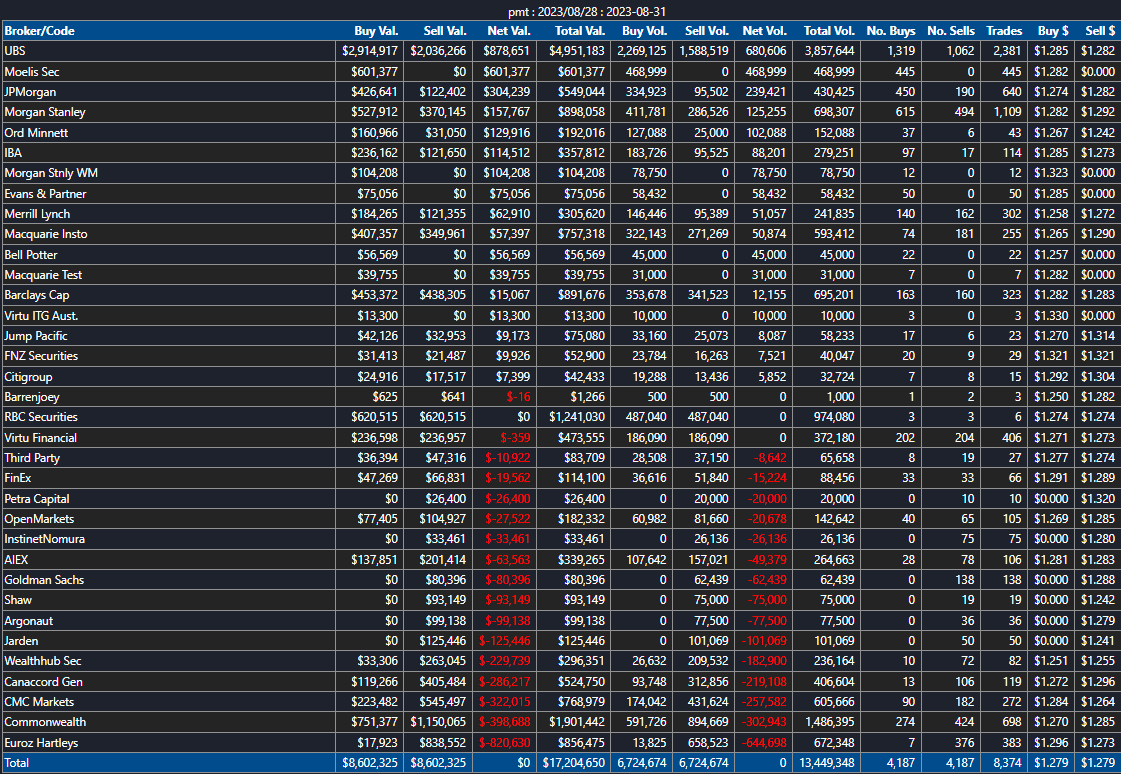Click Virtu ITG Aust. buy price $1.330
1121x774 pixels.
pyautogui.click(x=1051, y=315)
